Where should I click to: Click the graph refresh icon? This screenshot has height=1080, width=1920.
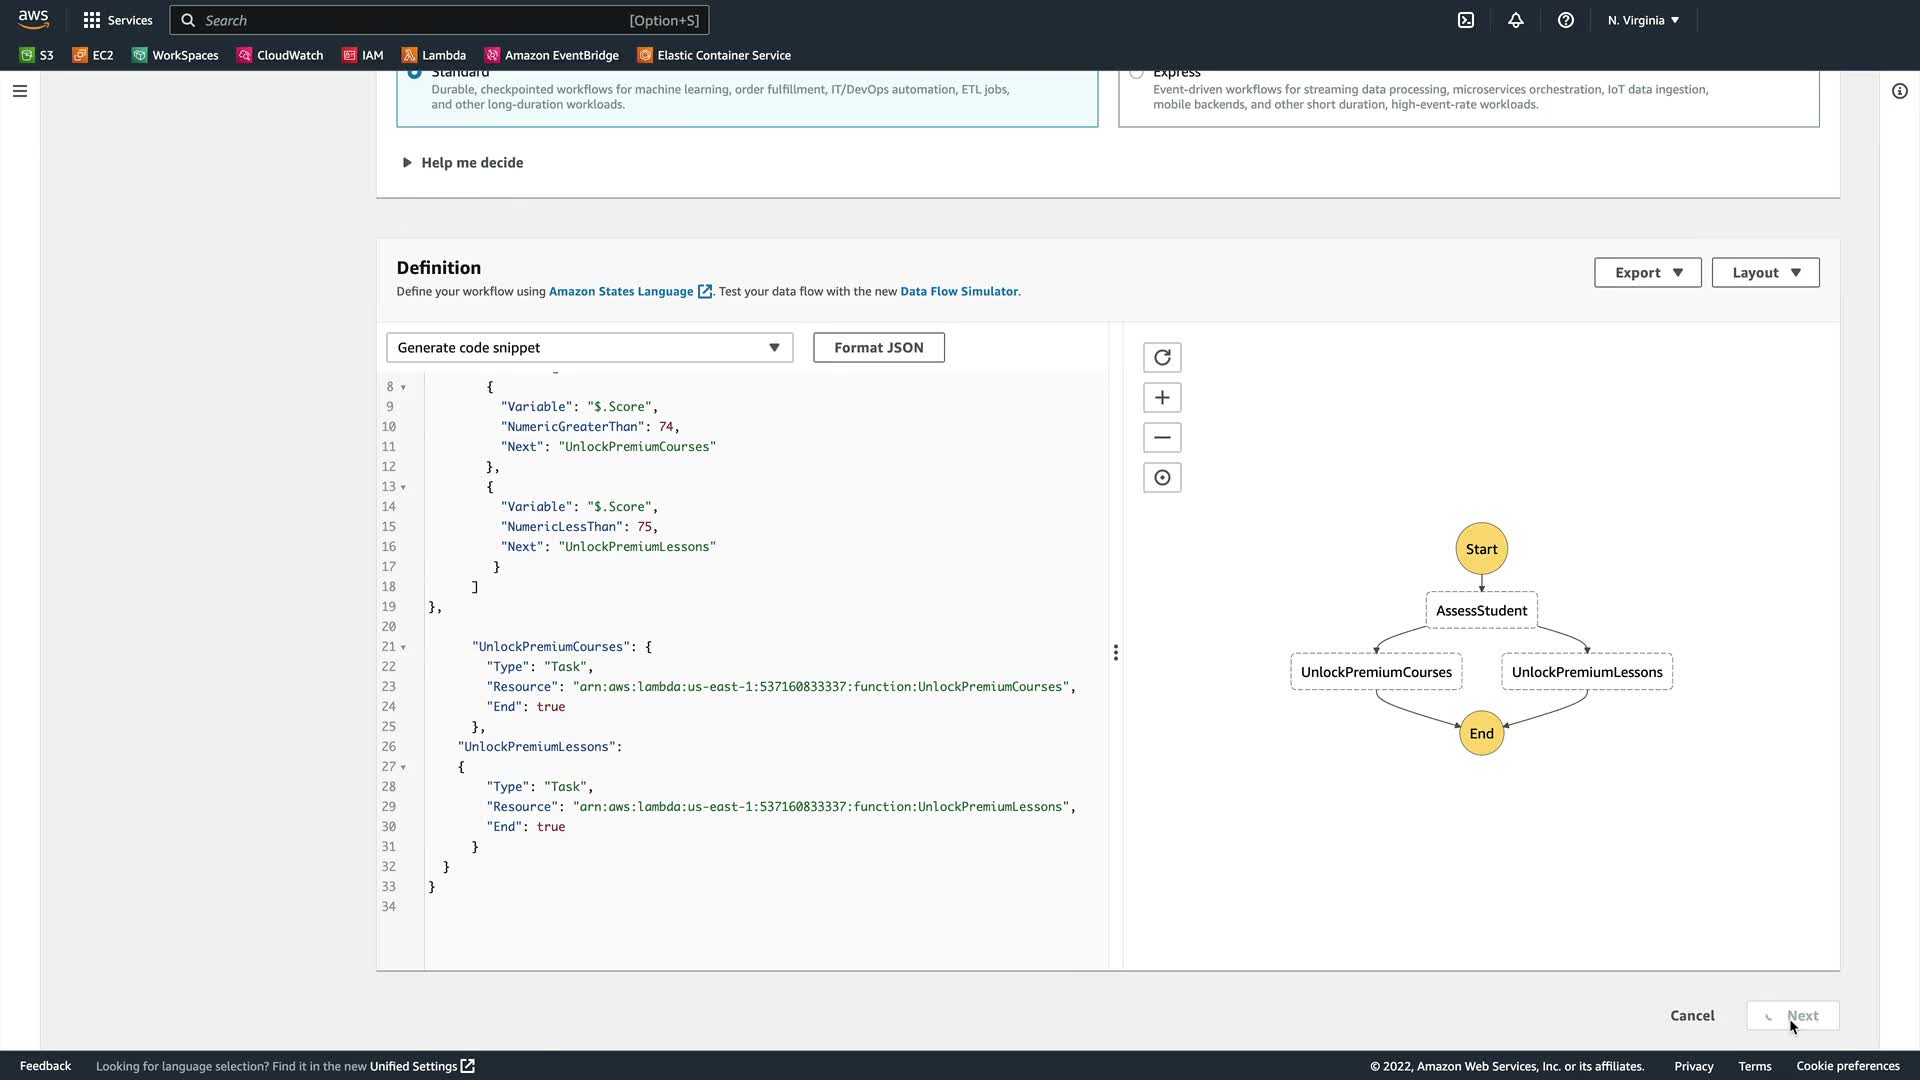pos(1162,358)
